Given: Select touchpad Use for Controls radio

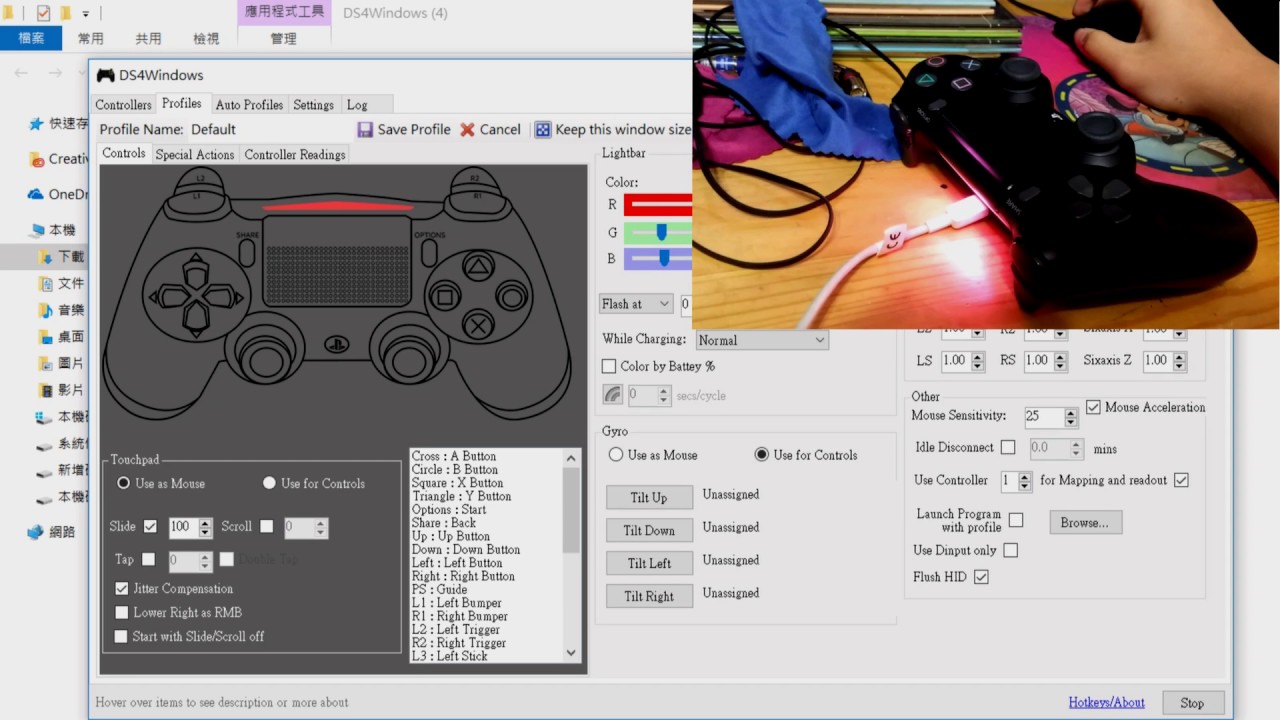Looking at the screenshot, I should (269, 483).
